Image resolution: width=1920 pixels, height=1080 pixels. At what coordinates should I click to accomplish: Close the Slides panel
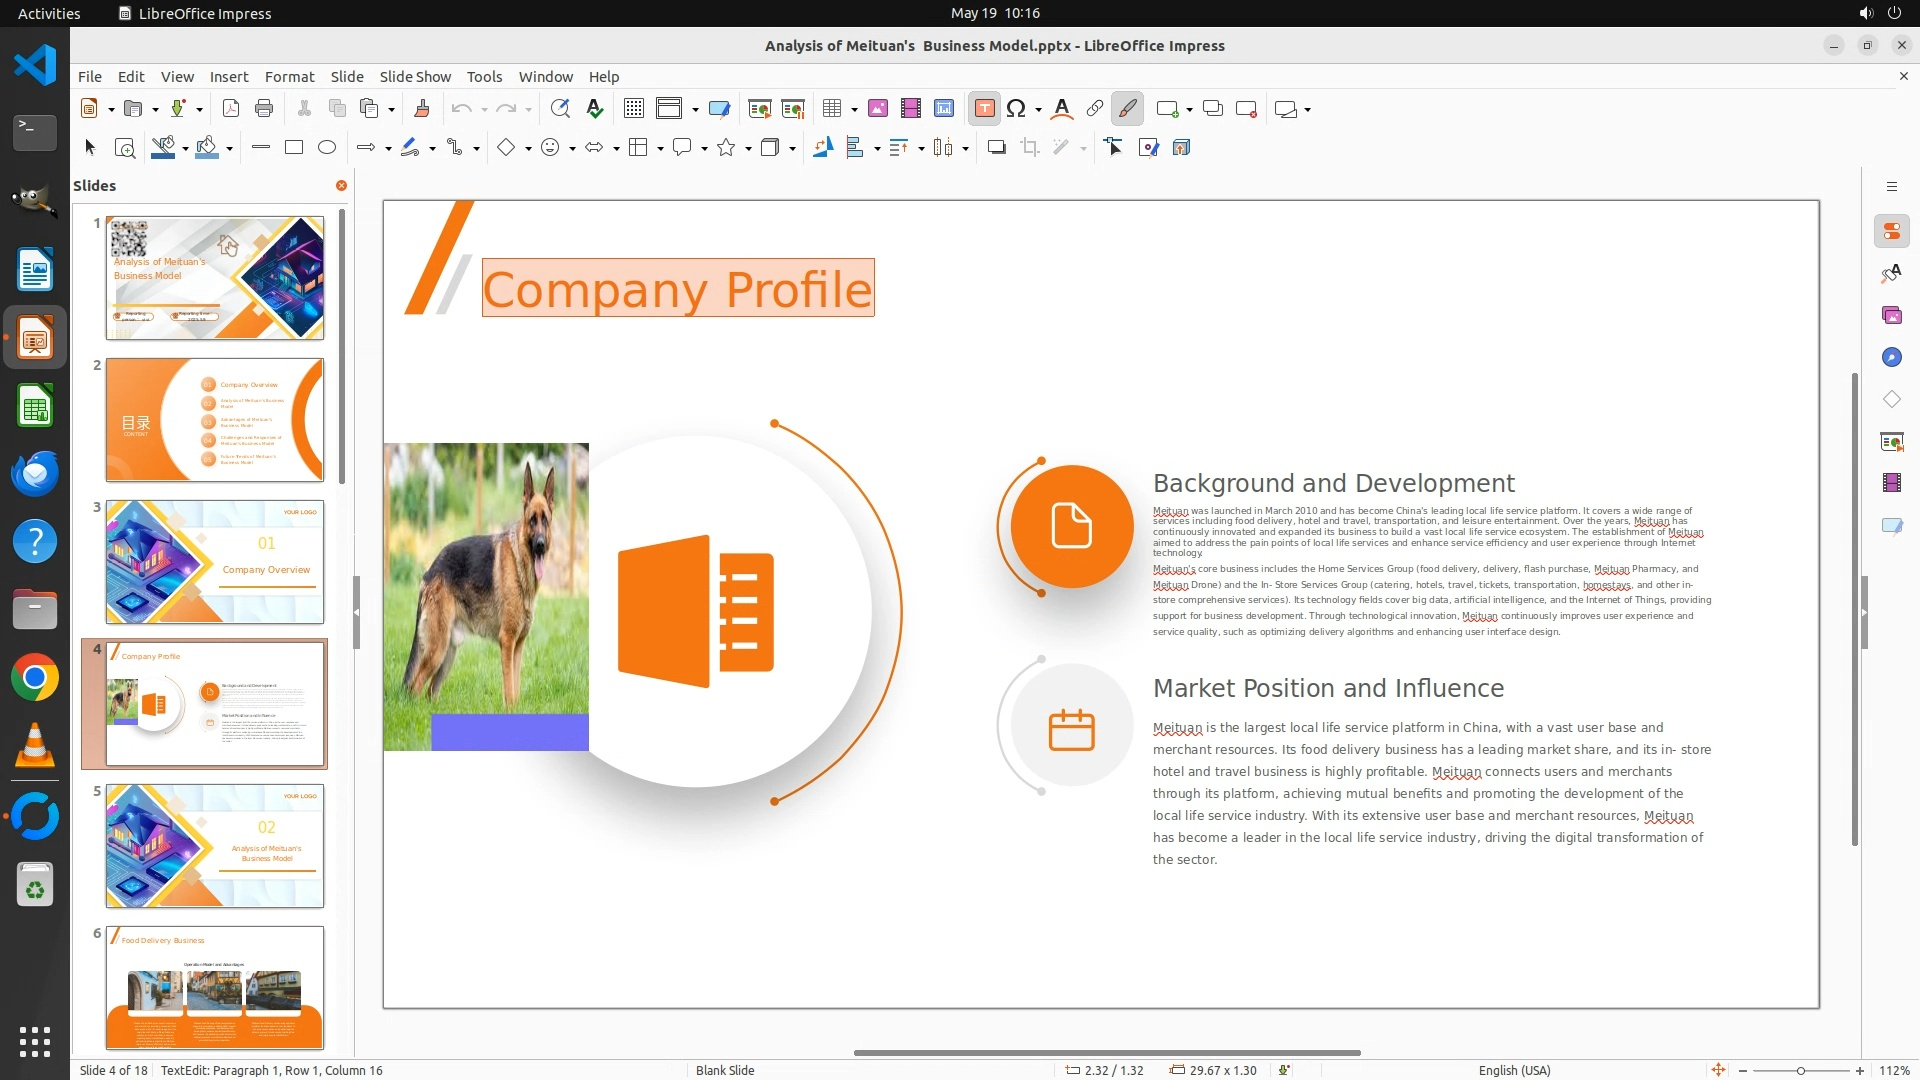click(x=341, y=185)
